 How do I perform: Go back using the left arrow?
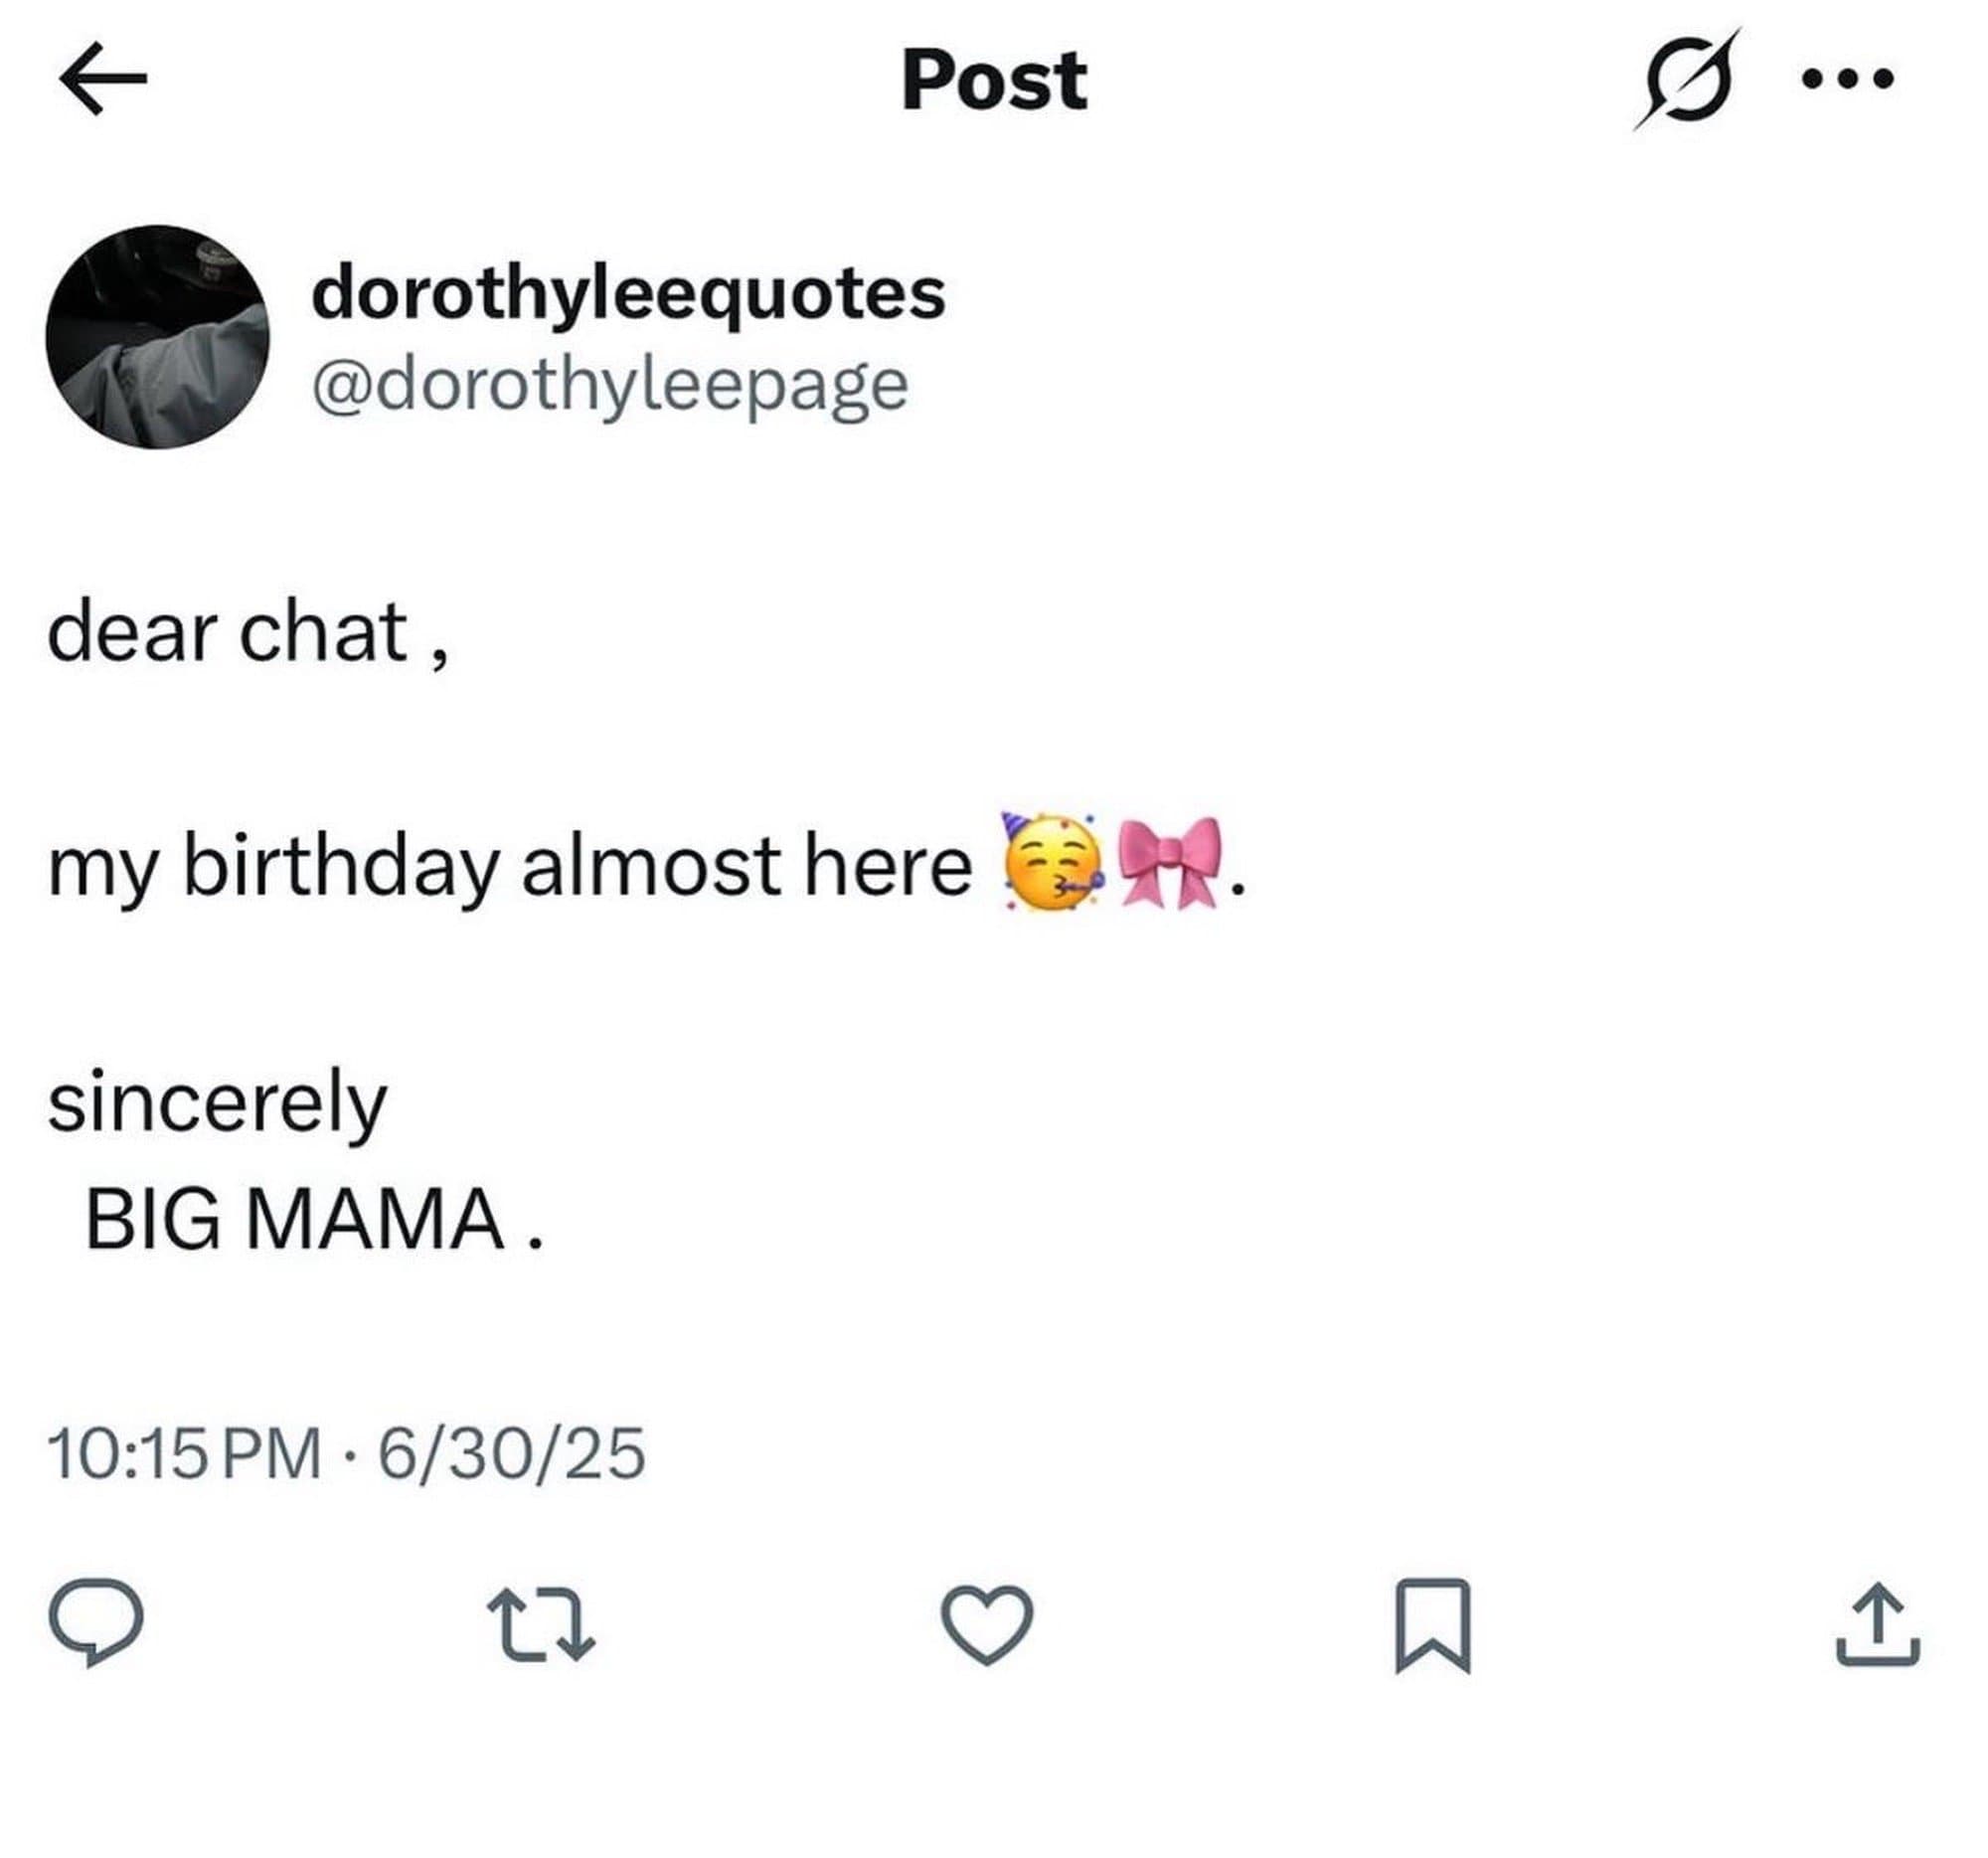click(x=103, y=80)
